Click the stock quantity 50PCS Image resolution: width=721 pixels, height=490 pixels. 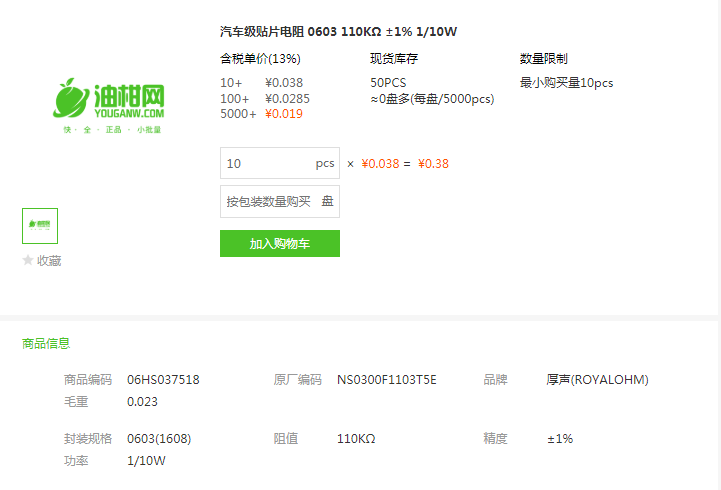(388, 83)
